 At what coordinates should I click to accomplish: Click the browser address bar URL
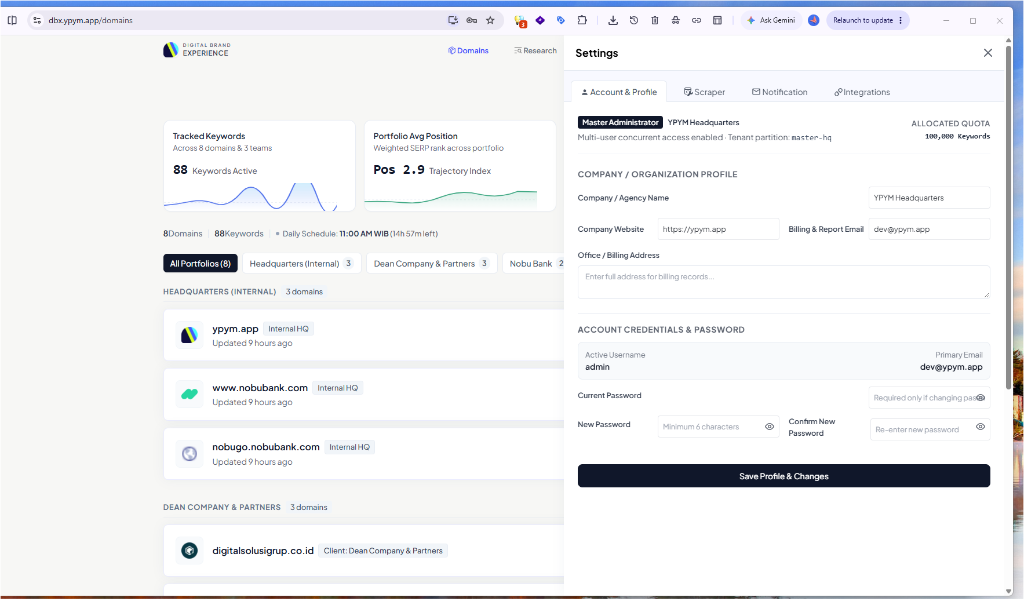91,20
